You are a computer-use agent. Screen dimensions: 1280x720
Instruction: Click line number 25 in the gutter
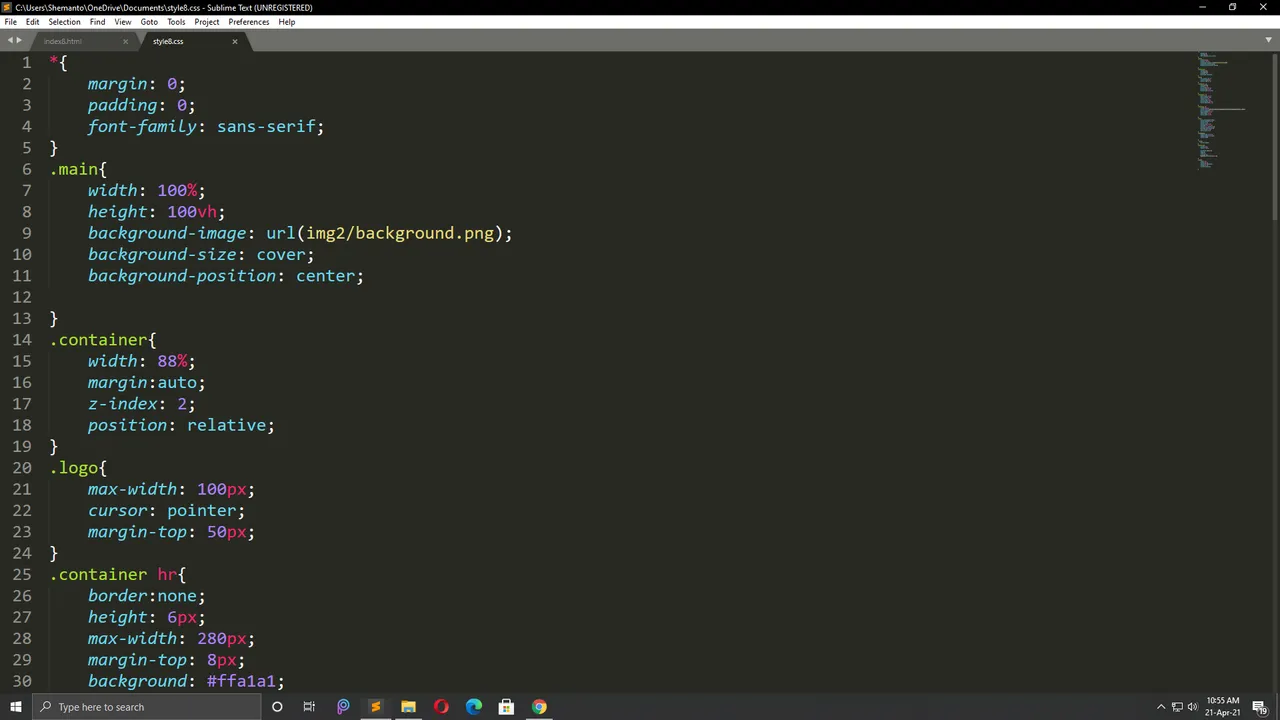22,574
